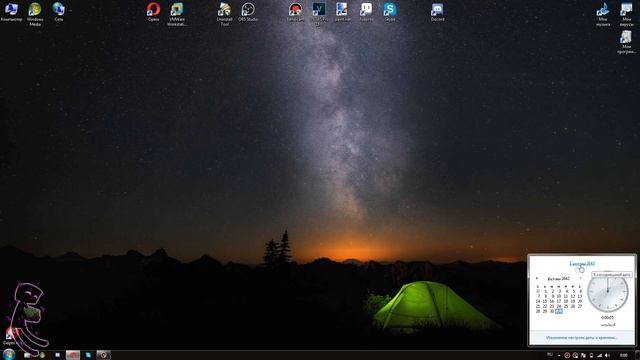Open the red taskbar application button
640x360 pixels.
coord(73,355)
